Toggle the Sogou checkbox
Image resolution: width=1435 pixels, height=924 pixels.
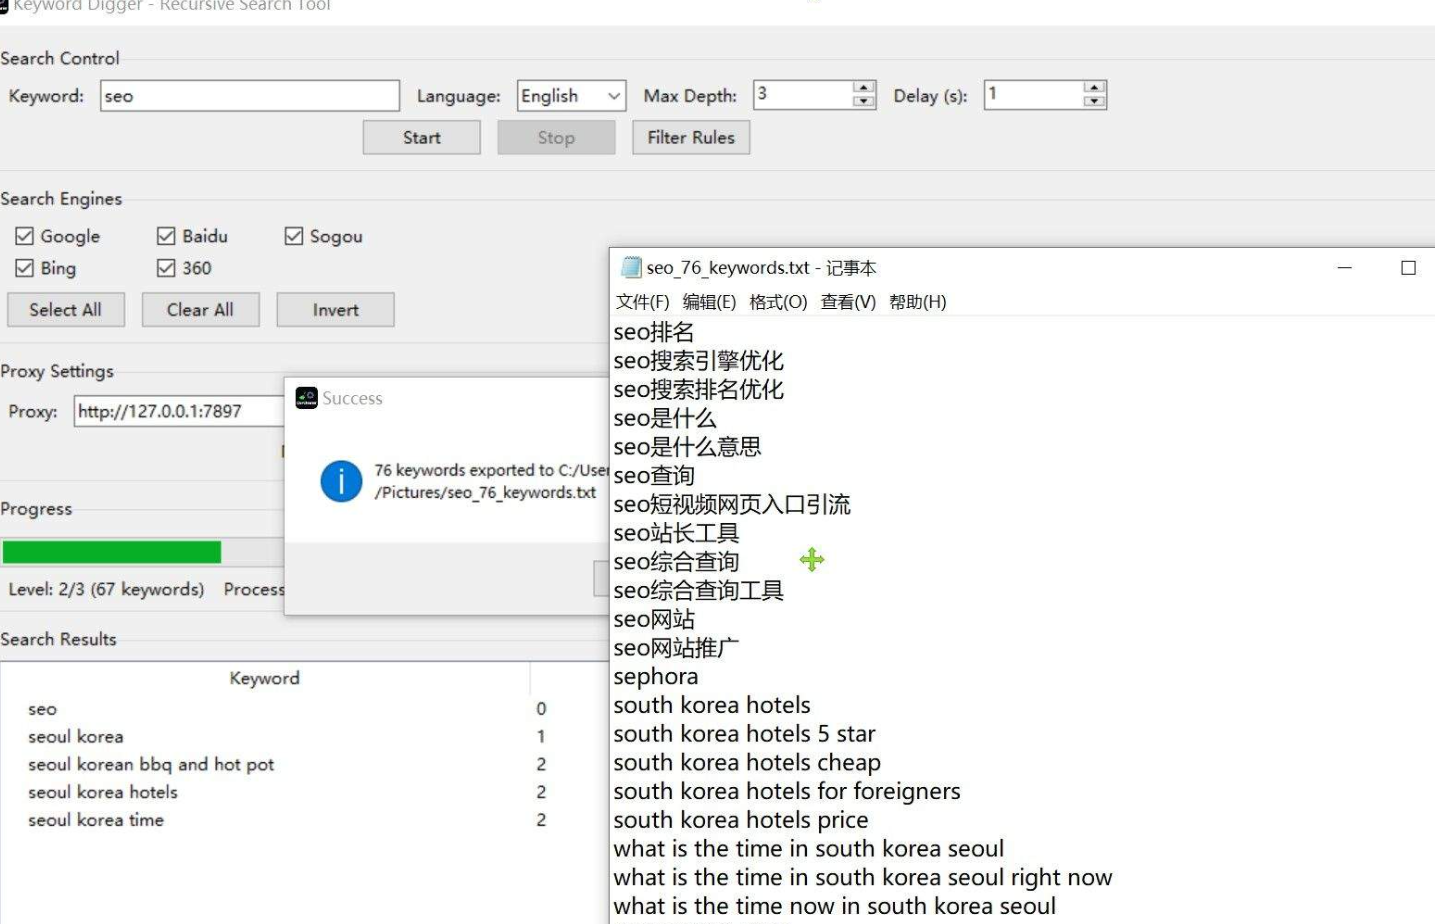pos(293,235)
